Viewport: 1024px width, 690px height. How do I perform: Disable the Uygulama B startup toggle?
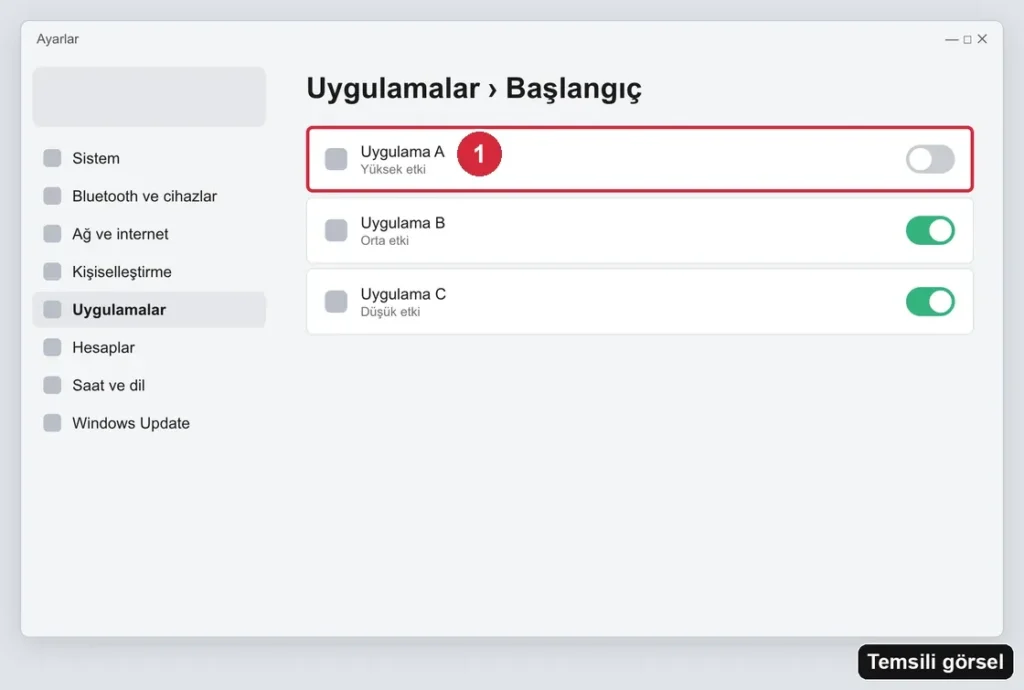[930, 230]
